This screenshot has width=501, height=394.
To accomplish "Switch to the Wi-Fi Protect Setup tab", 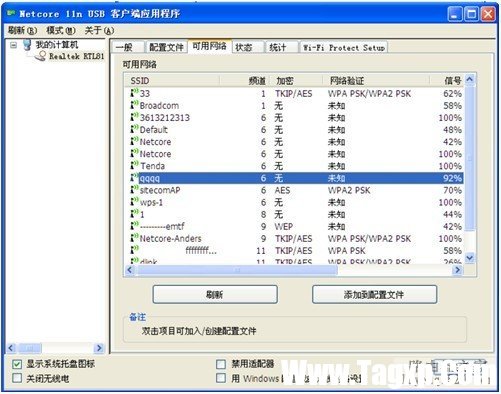I will 344,47.
